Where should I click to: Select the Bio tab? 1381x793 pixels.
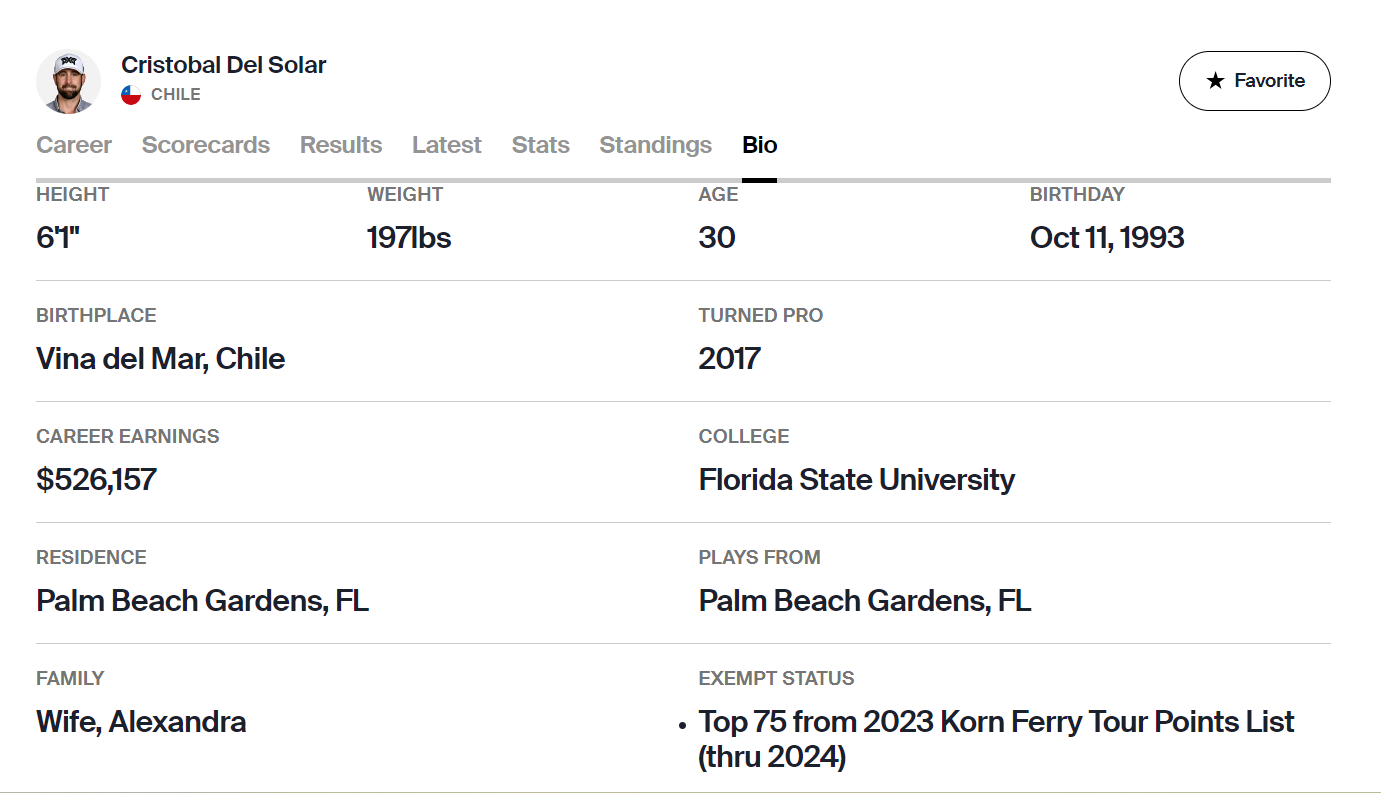click(760, 145)
